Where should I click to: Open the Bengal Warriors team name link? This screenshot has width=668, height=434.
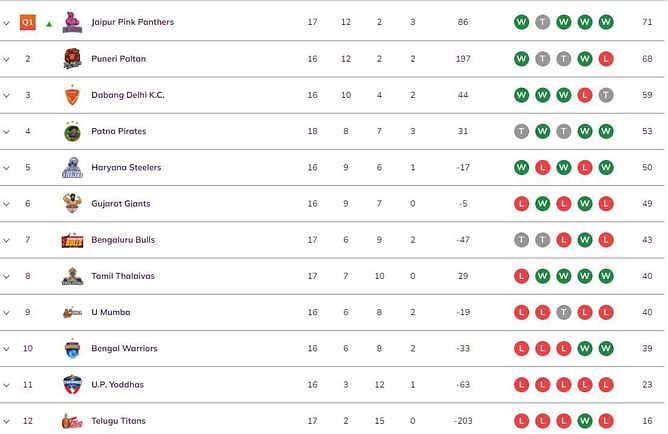point(124,348)
